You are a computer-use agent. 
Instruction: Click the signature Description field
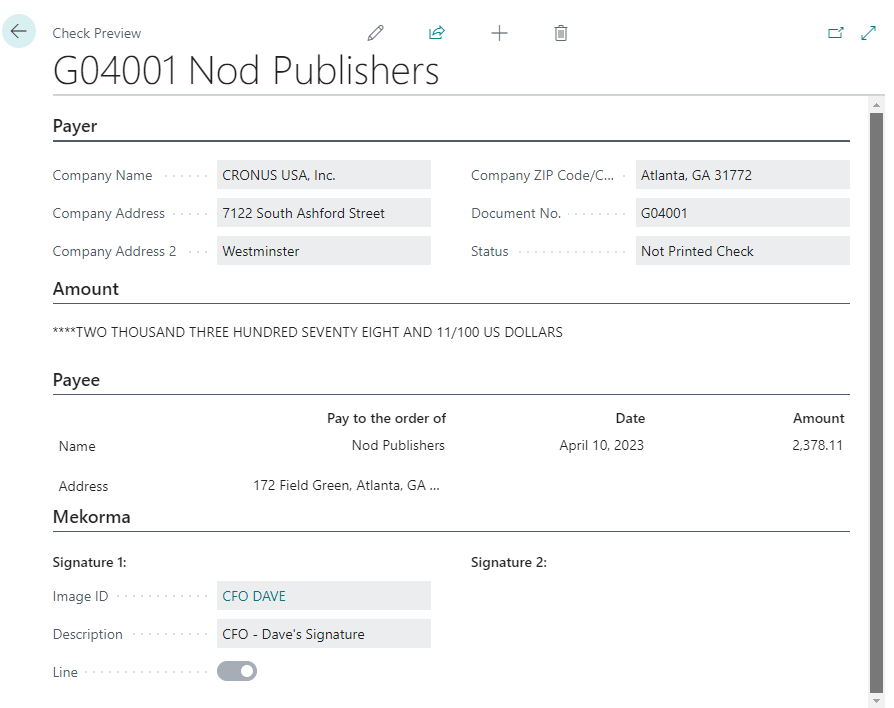point(323,634)
